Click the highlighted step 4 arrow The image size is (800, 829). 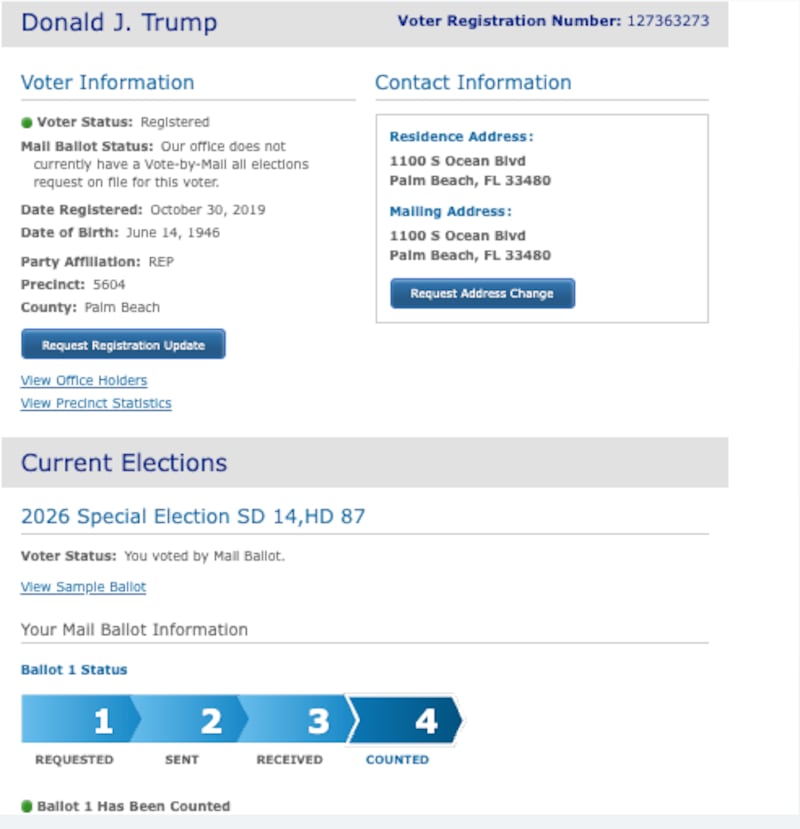408,720
